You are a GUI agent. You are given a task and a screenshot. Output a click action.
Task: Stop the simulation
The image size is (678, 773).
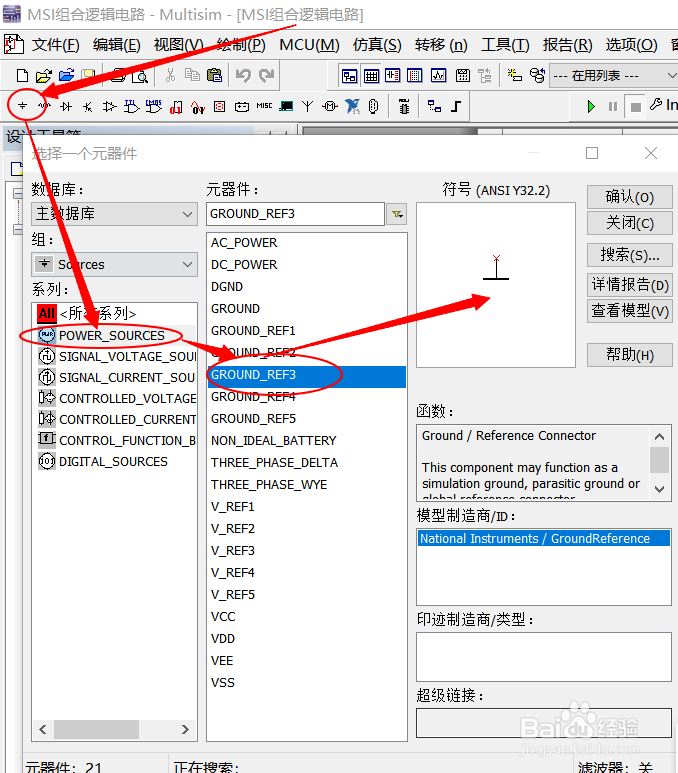pos(636,106)
